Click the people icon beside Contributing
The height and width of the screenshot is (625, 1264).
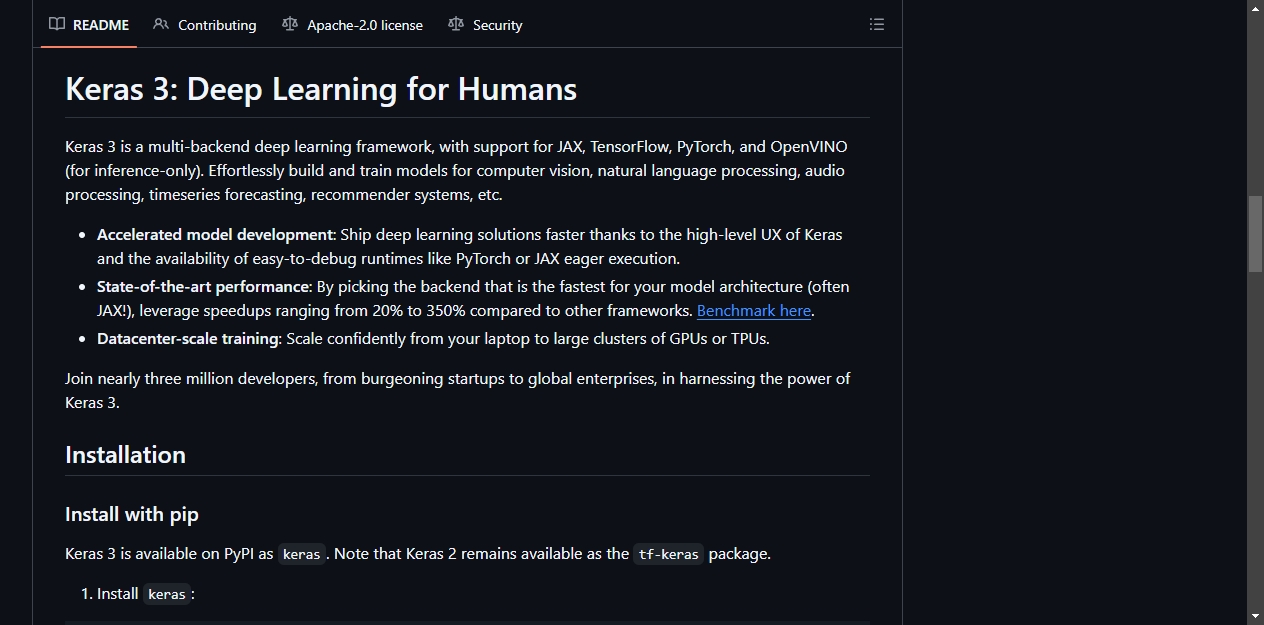tap(161, 24)
